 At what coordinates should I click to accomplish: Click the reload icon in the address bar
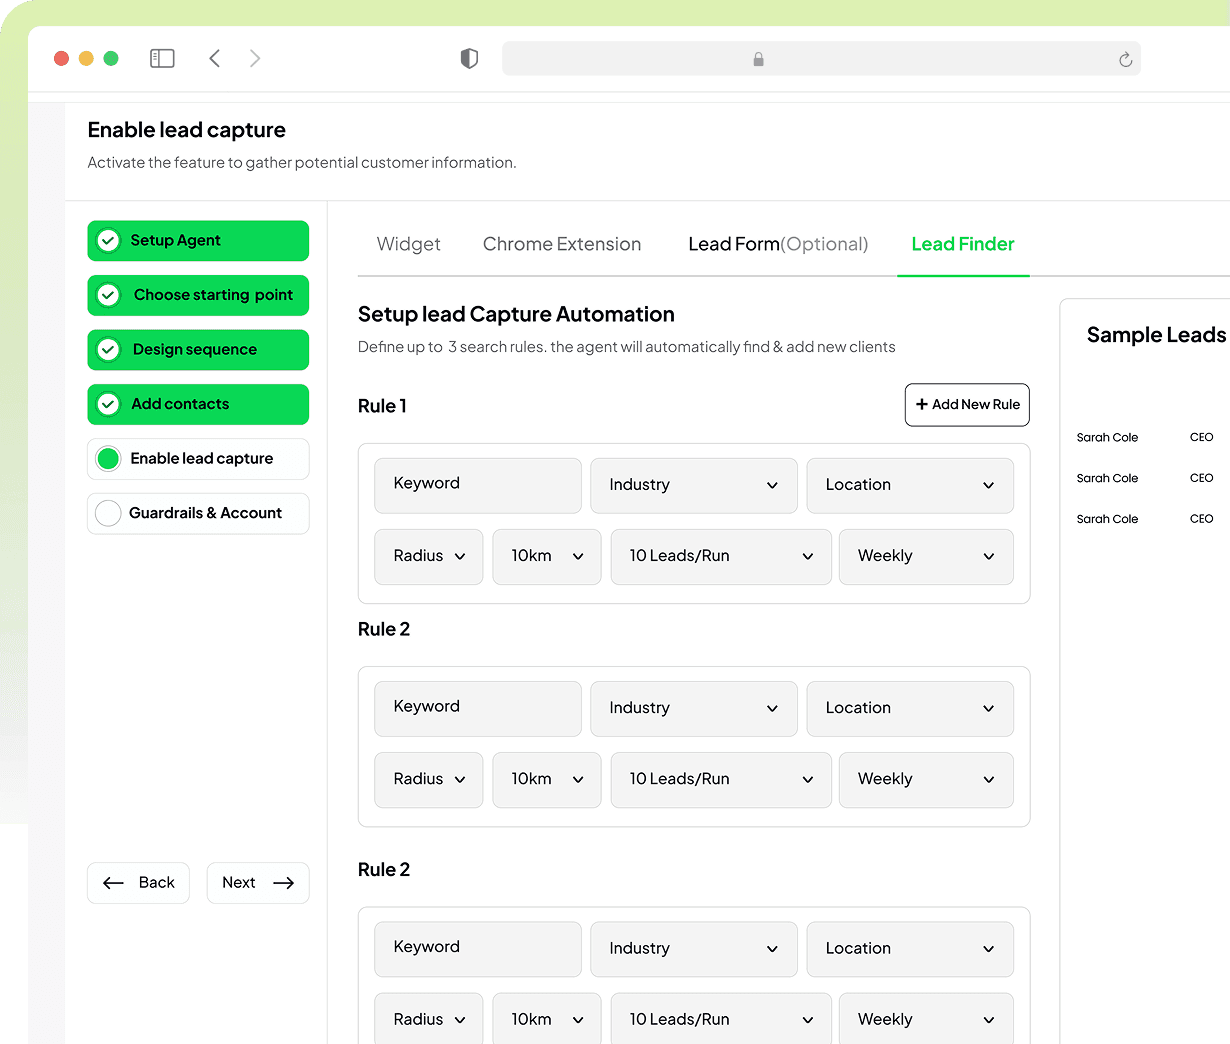coord(1124,59)
